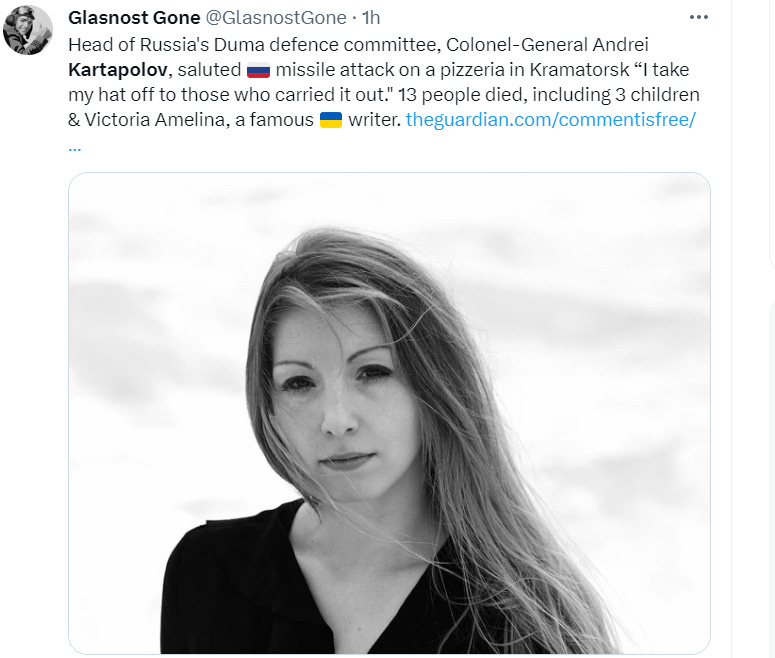Open the tweet's three-dot more options menu

698,17
